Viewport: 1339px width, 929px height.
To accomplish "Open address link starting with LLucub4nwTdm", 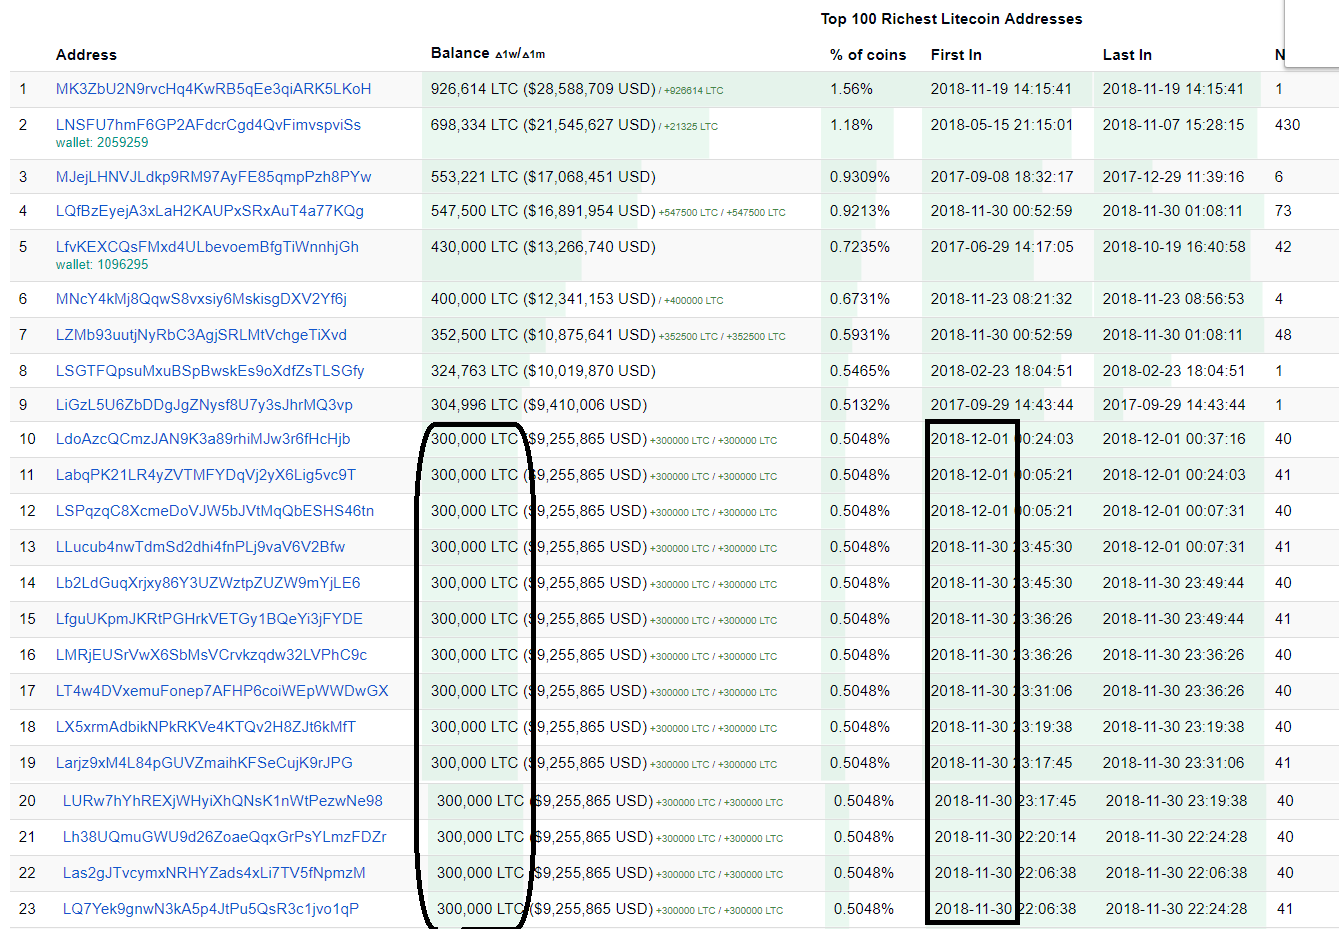I will pyautogui.click(x=200, y=547).
